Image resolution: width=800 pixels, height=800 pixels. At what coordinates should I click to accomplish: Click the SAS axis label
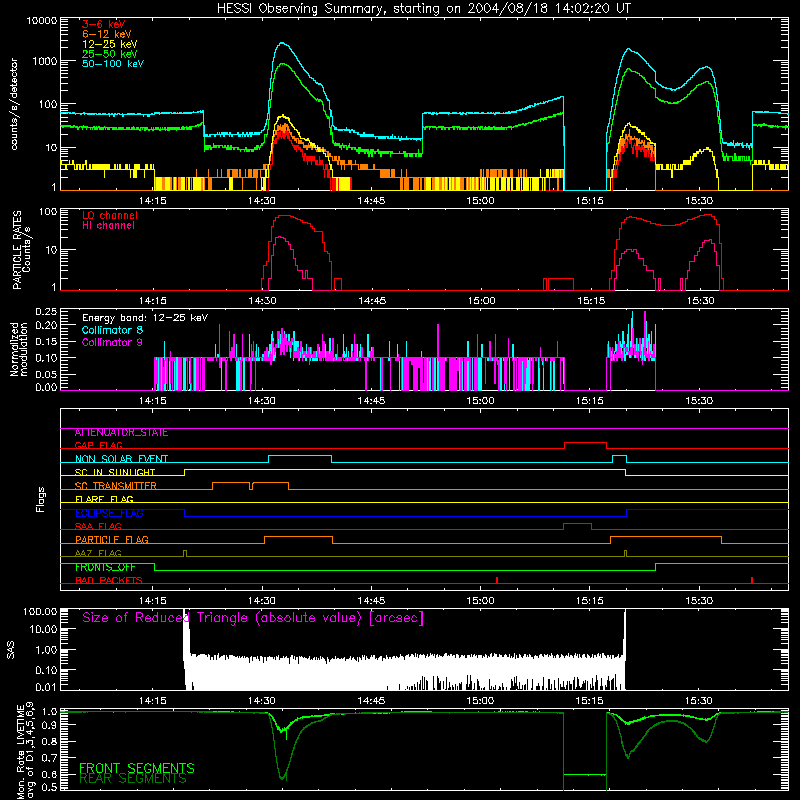(x=11, y=650)
